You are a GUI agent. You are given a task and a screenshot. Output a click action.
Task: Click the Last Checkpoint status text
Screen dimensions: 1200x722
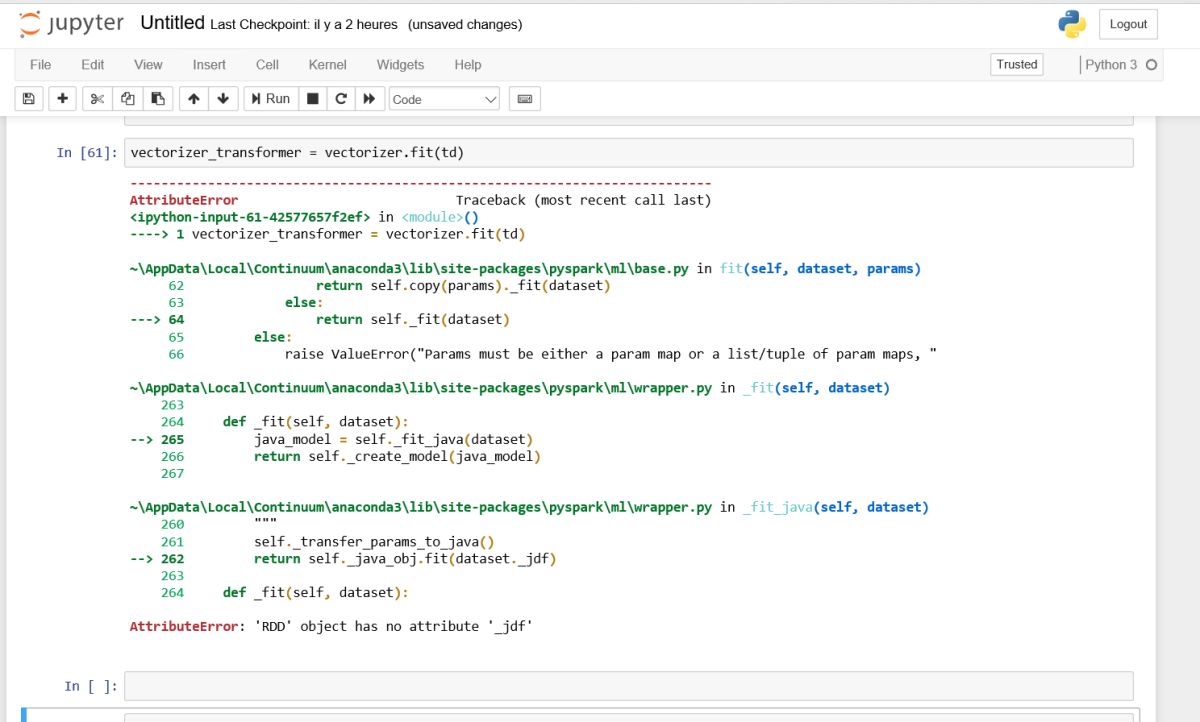(304, 24)
